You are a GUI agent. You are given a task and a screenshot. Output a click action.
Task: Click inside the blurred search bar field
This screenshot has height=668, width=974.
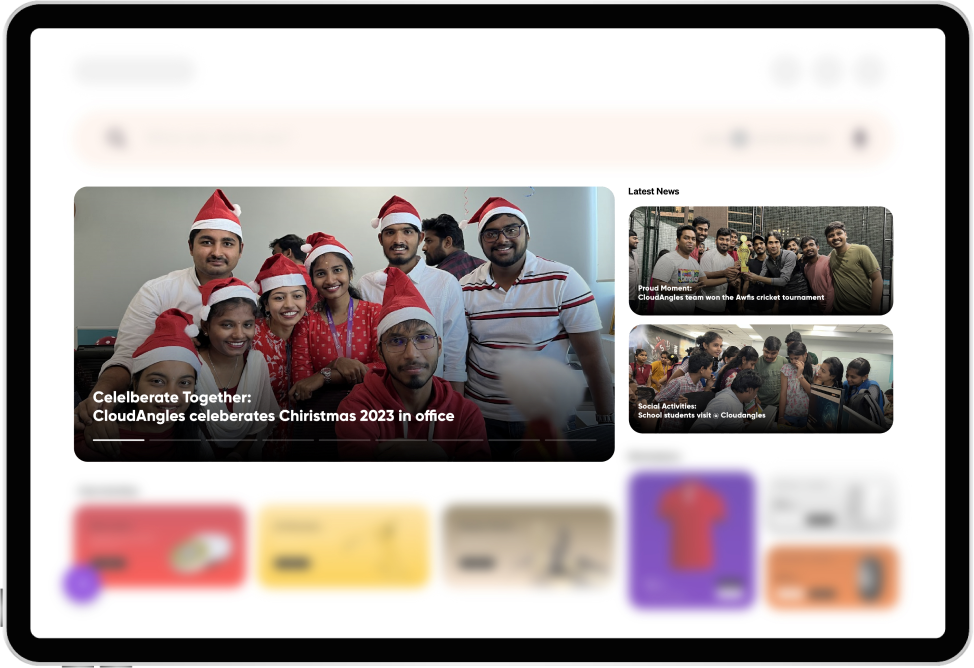(484, 138)
